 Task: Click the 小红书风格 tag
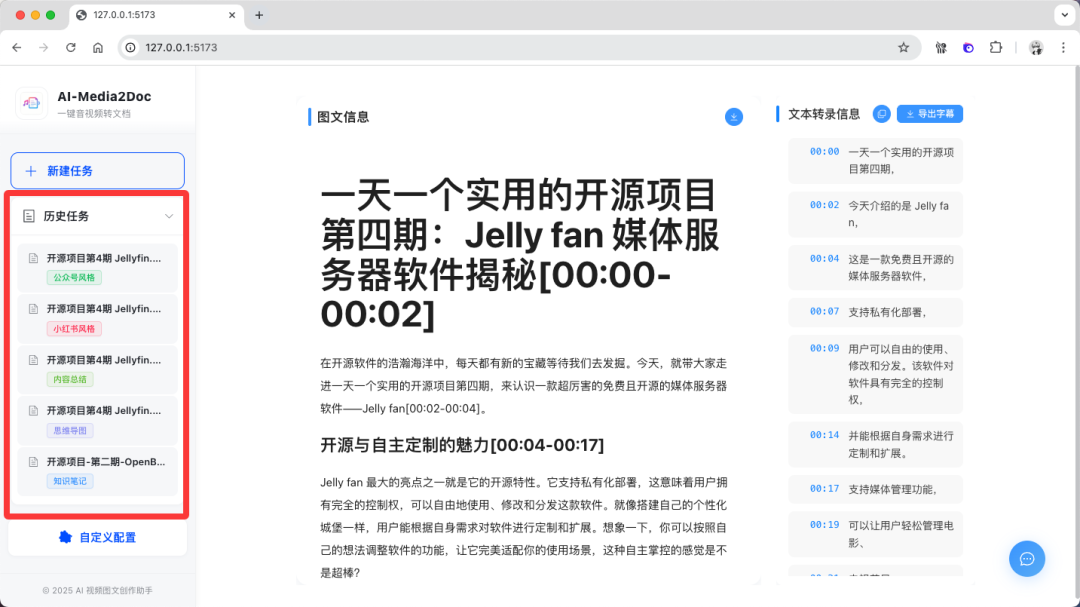(x=74, y=329)
